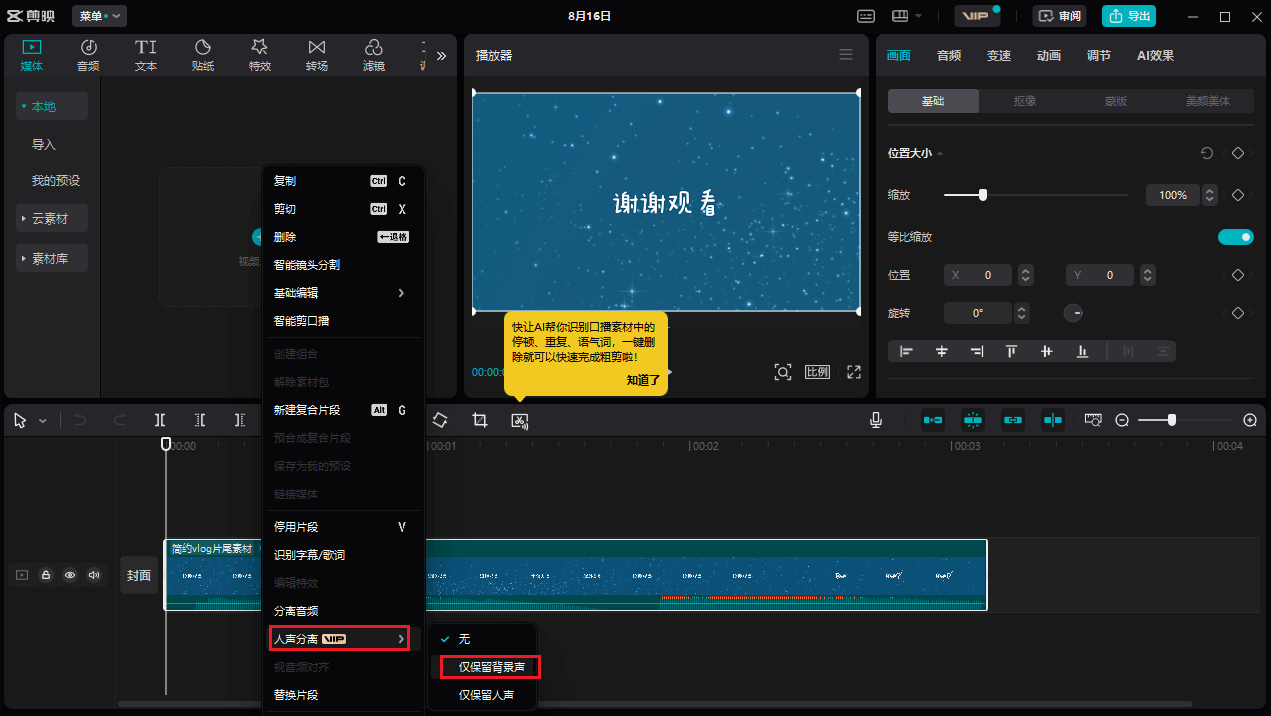Expand the 云素材 cloud materials section
The width and height of the screenshot is (1271, 716).
click(51, 217)
